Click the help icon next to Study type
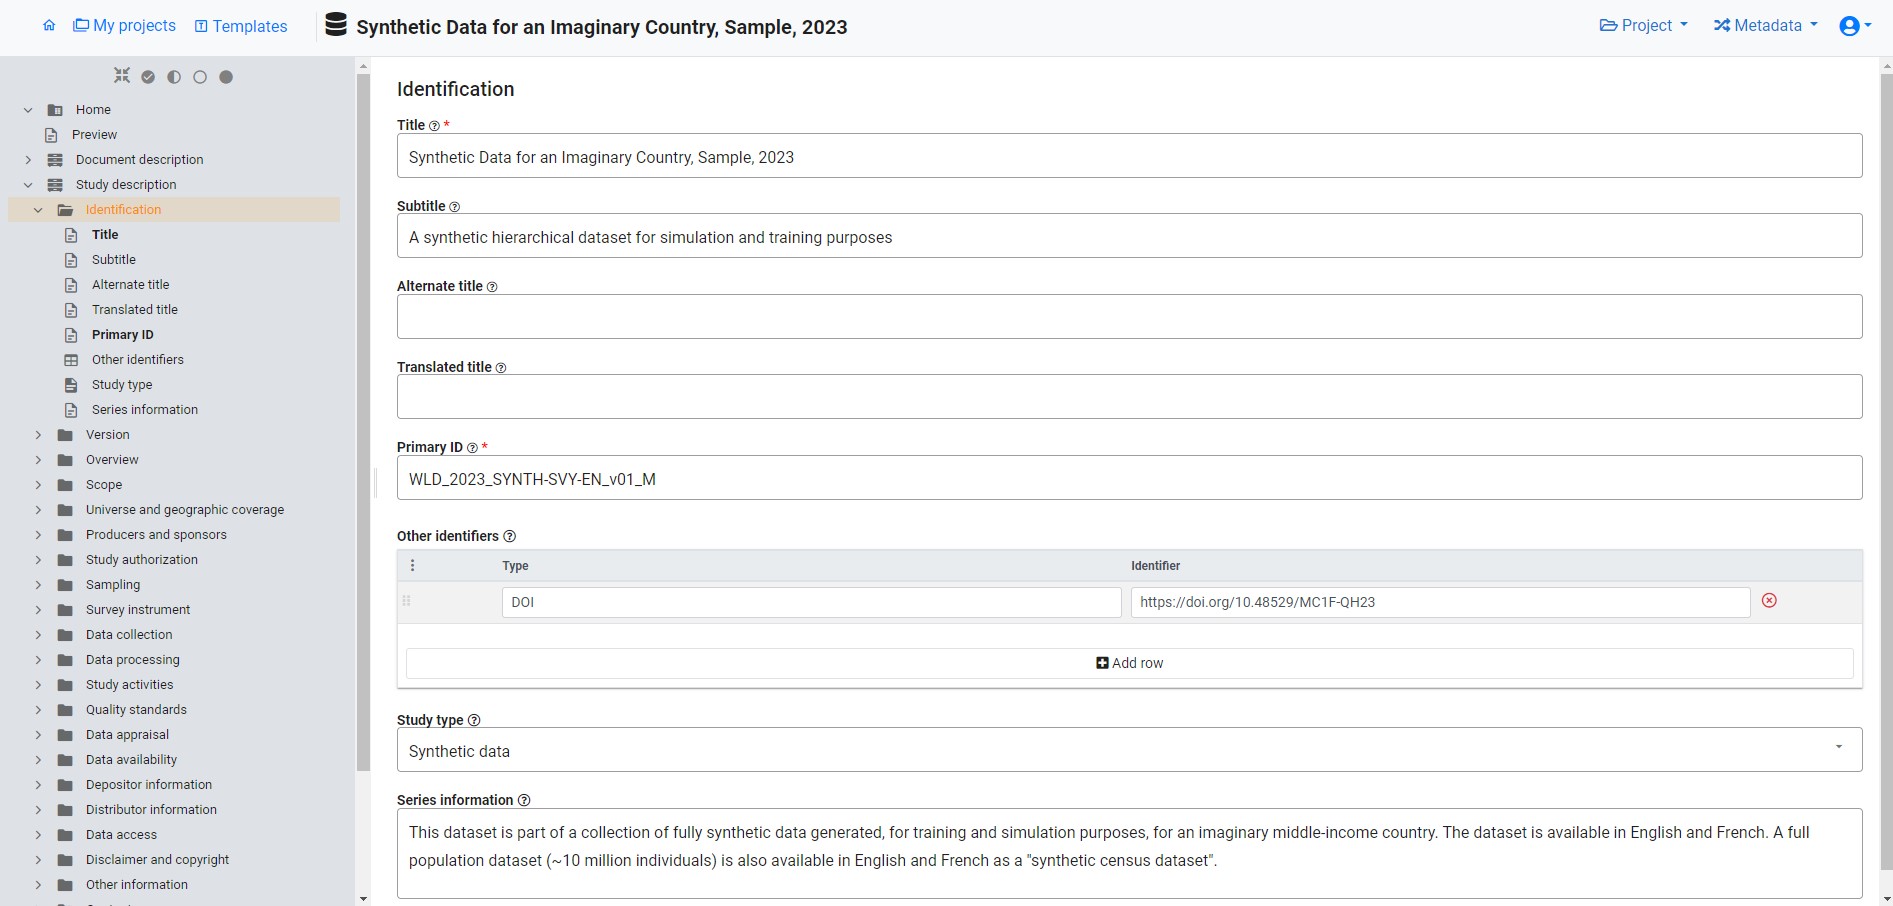The image size is (1893, 906). [x=474, y=721]
